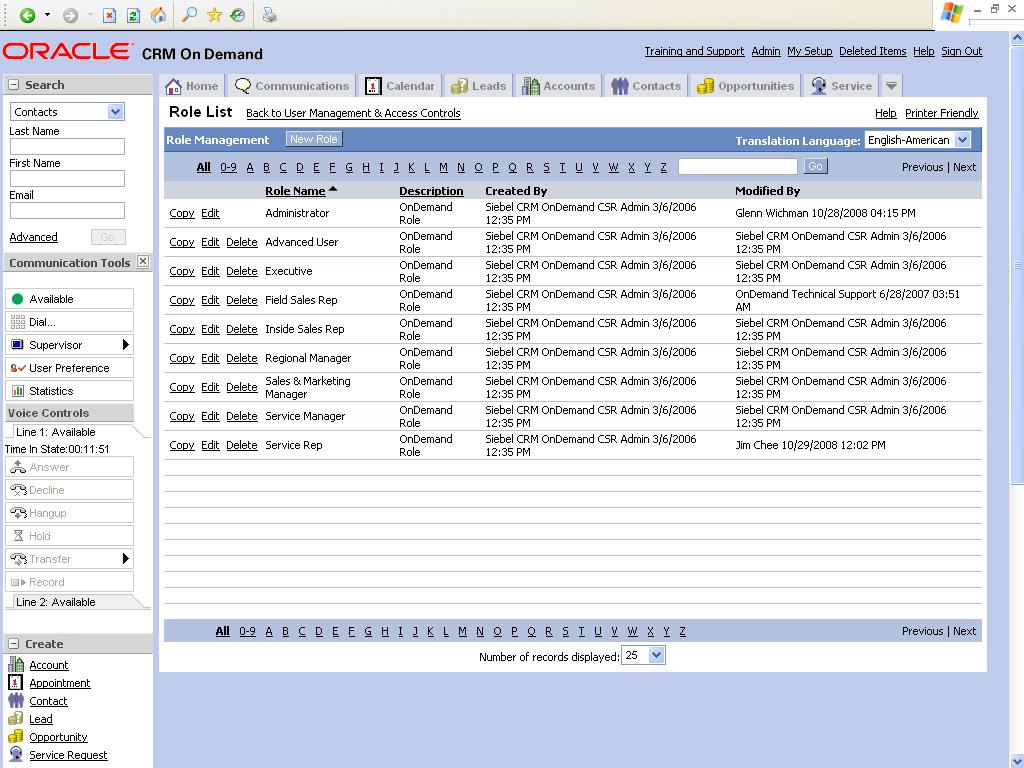Click the Print icon in browser toolbar
1024x768 pixels.
pos(269,14)
